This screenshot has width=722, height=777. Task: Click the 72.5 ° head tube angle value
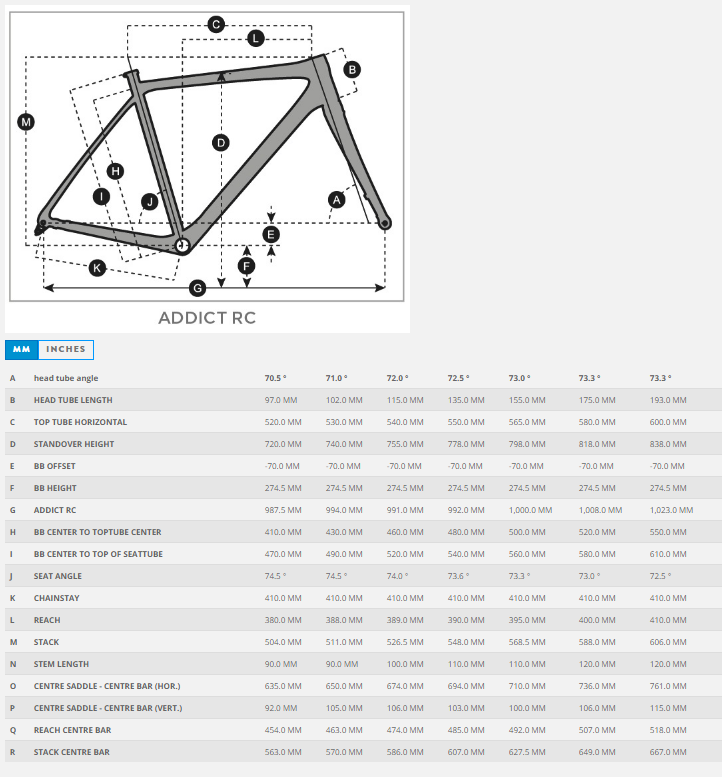click(458, 378)
